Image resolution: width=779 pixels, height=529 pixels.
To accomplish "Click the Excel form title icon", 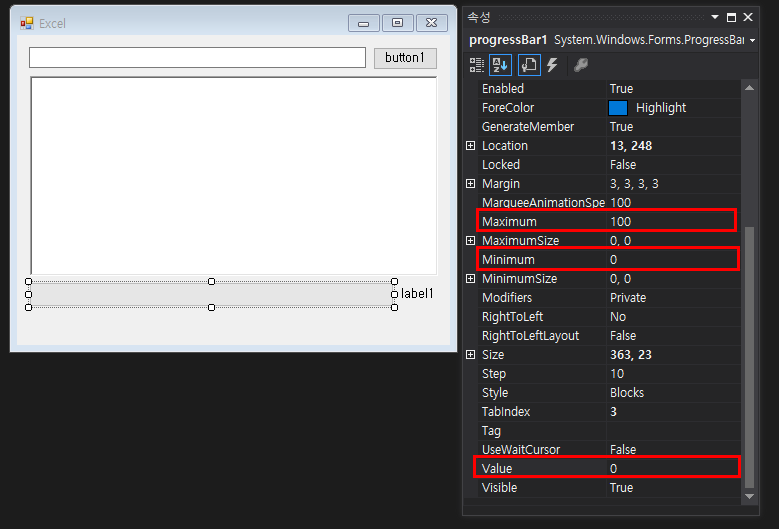I will [x=26, y=23].
